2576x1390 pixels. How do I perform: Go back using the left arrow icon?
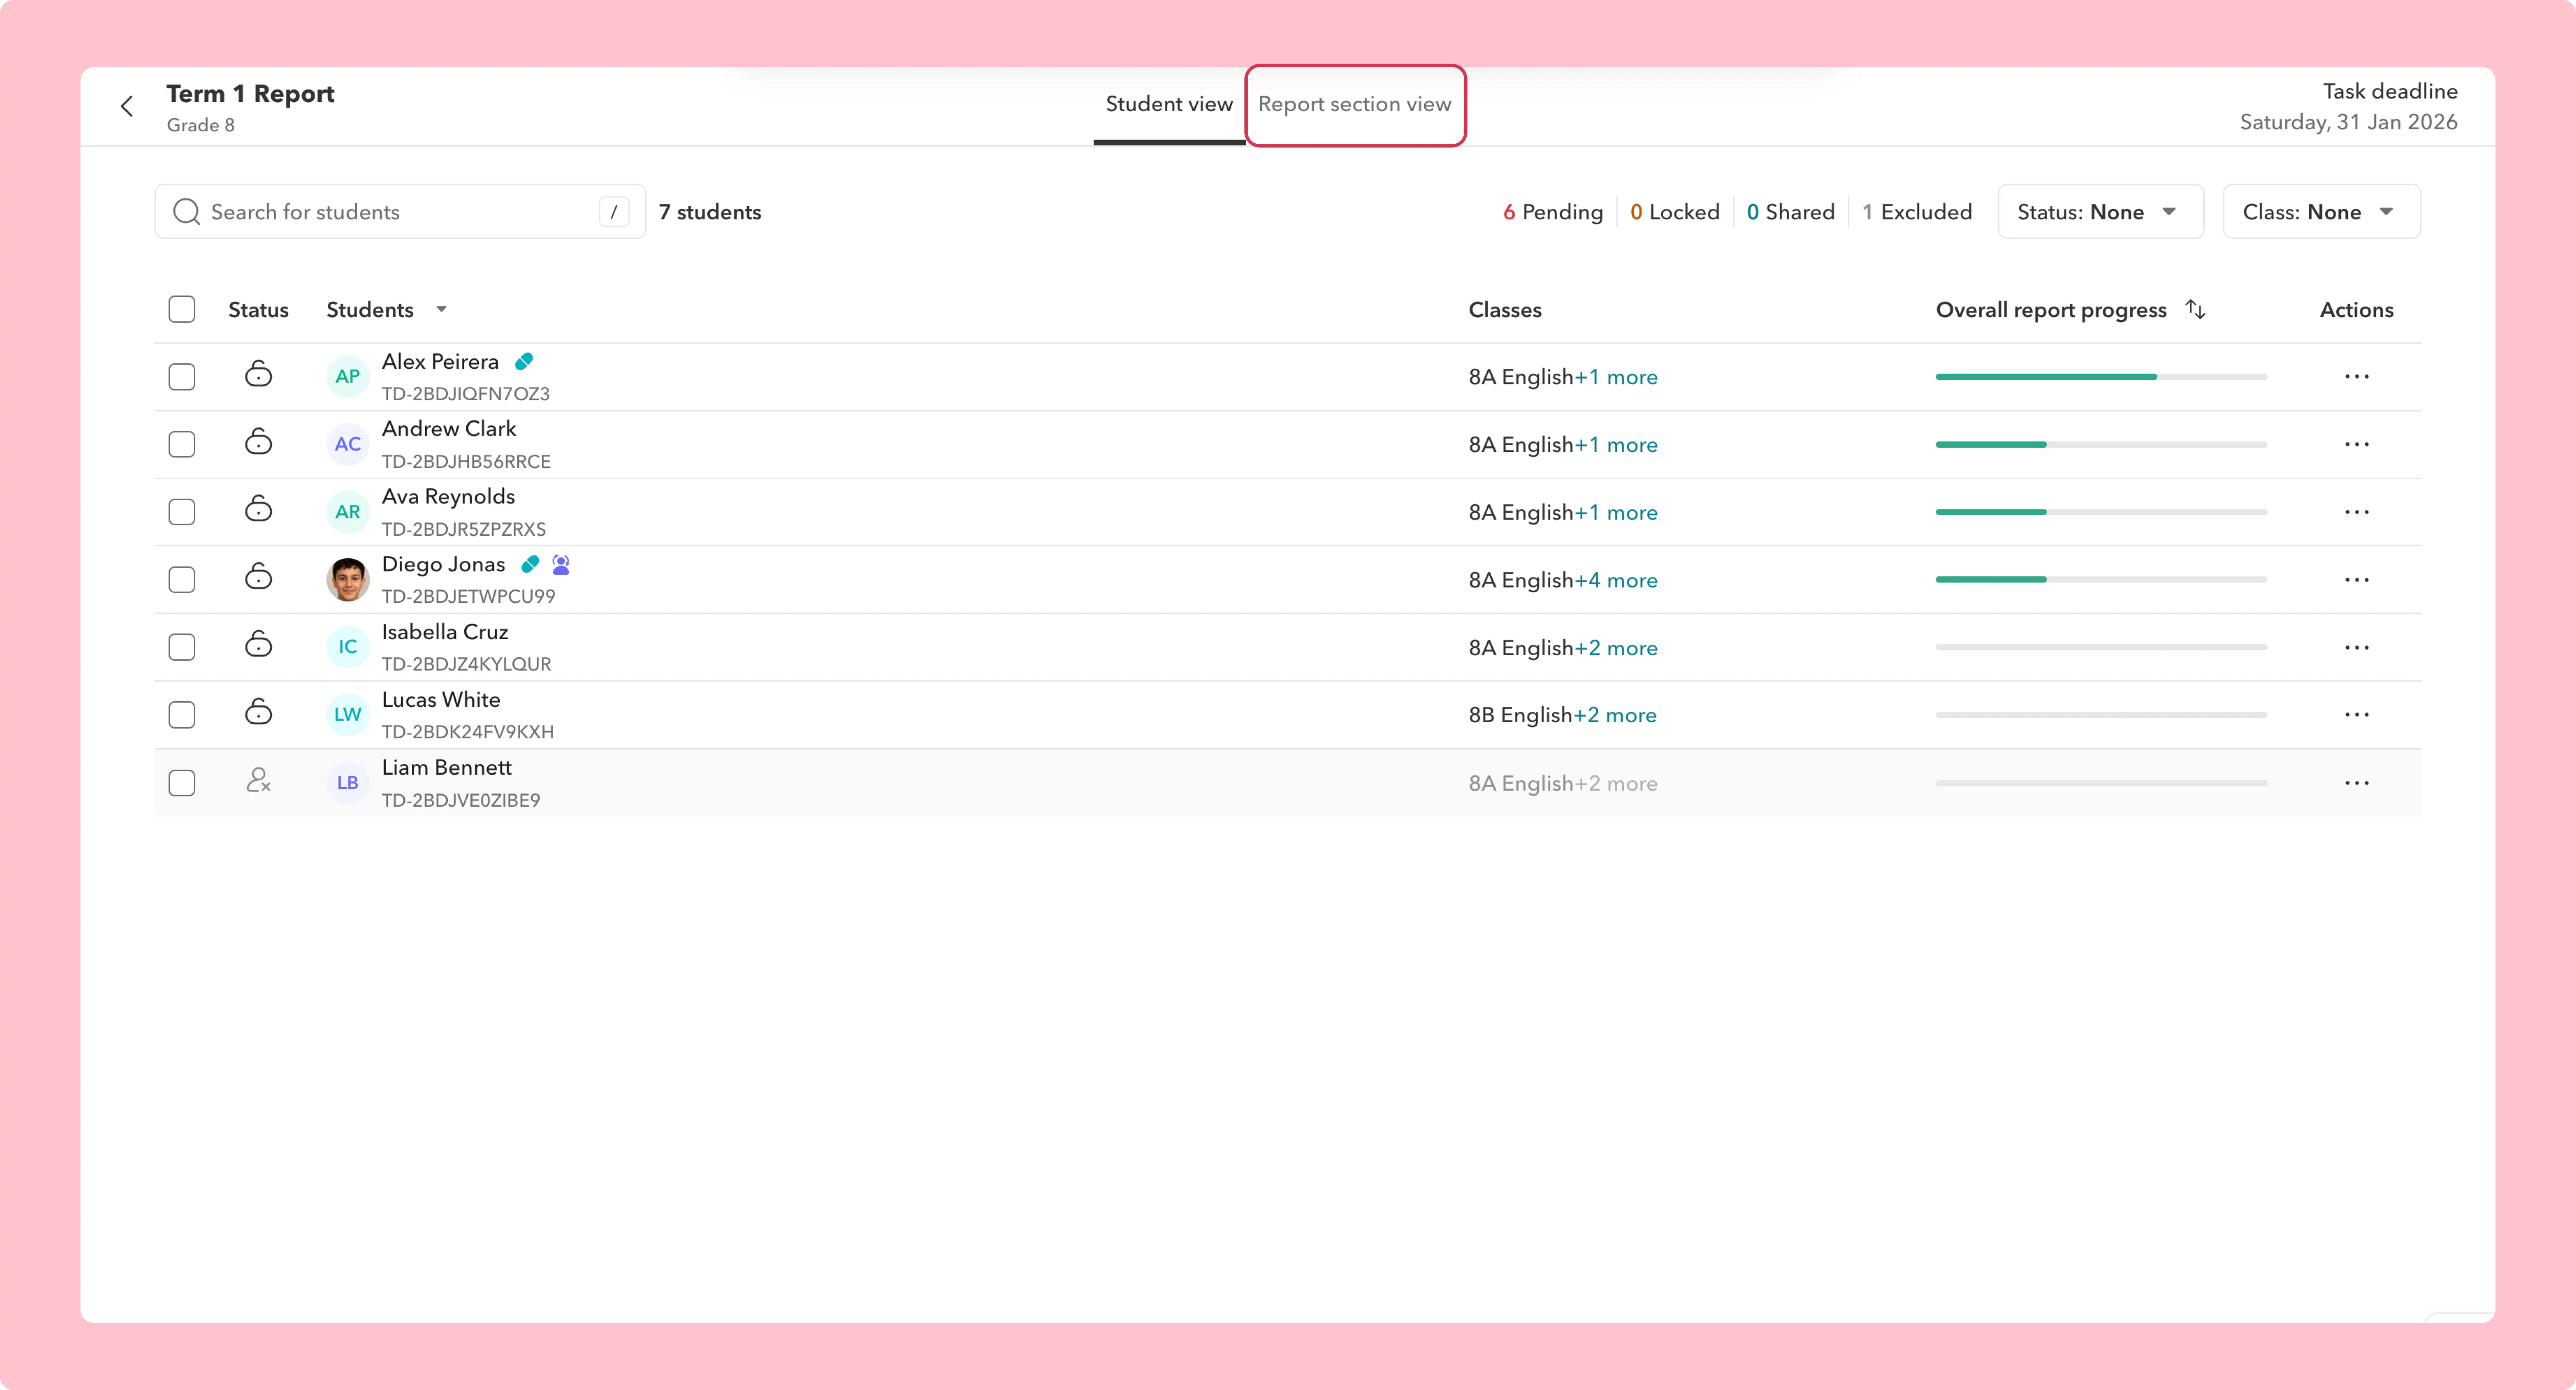point(127,106)
